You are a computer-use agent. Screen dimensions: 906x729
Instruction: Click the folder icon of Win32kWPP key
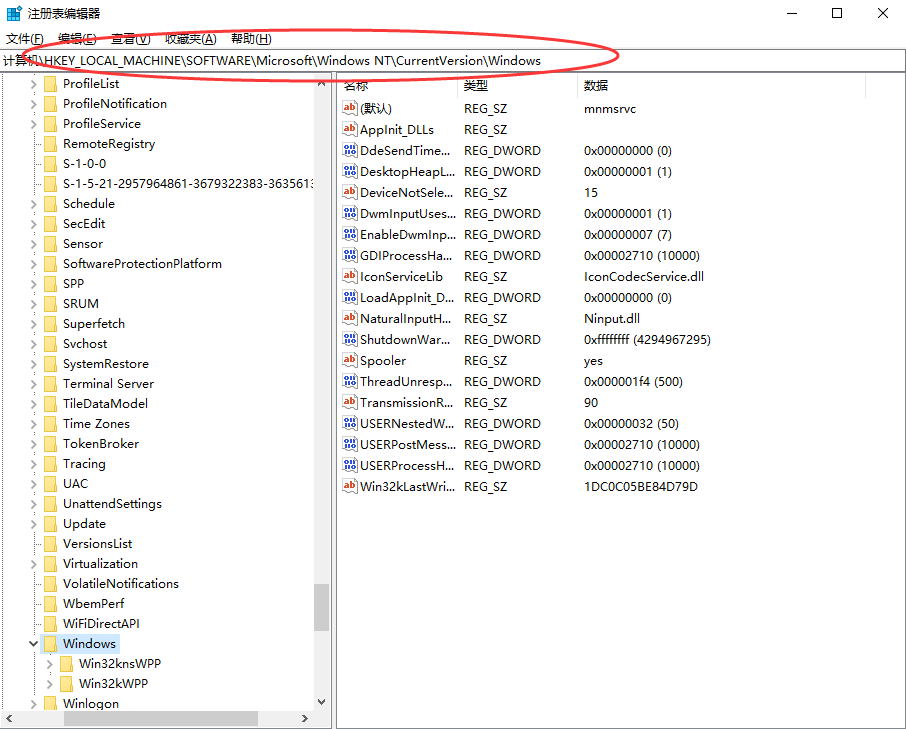coord(67,683)
